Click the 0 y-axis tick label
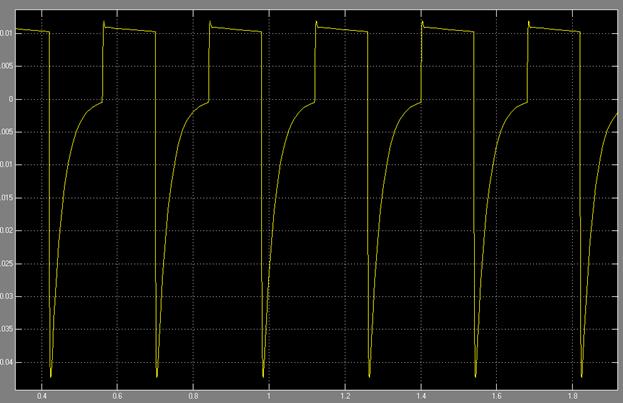The height and width of the screenshot is (403, 623). [11, 99]
